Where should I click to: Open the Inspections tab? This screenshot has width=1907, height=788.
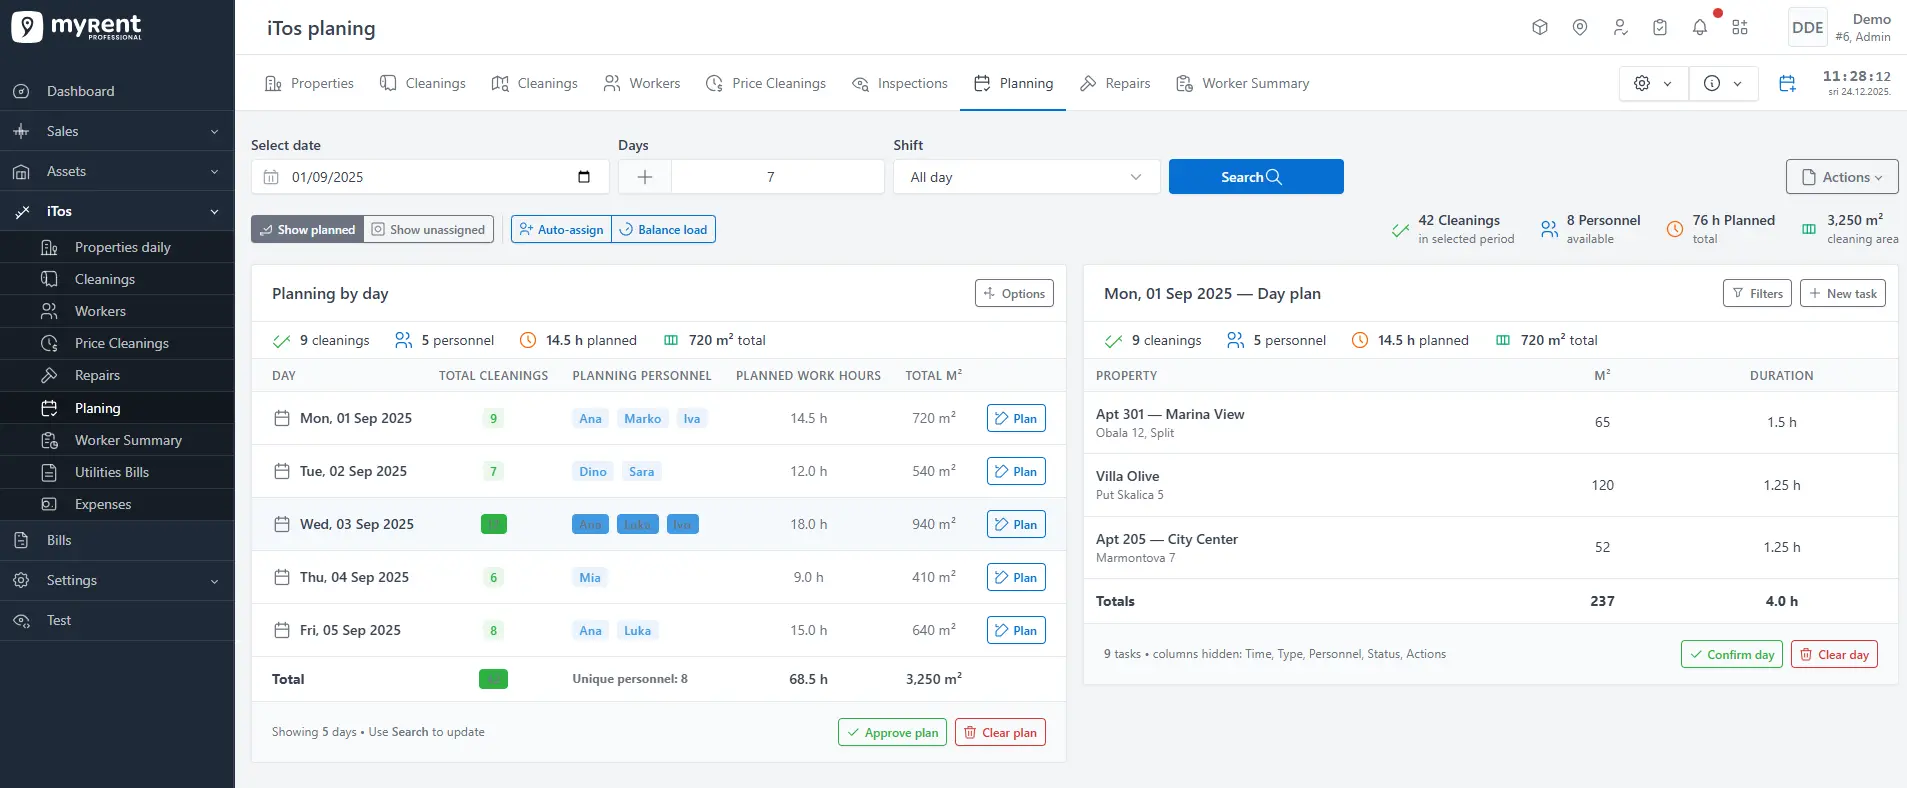tap(900, 84)
